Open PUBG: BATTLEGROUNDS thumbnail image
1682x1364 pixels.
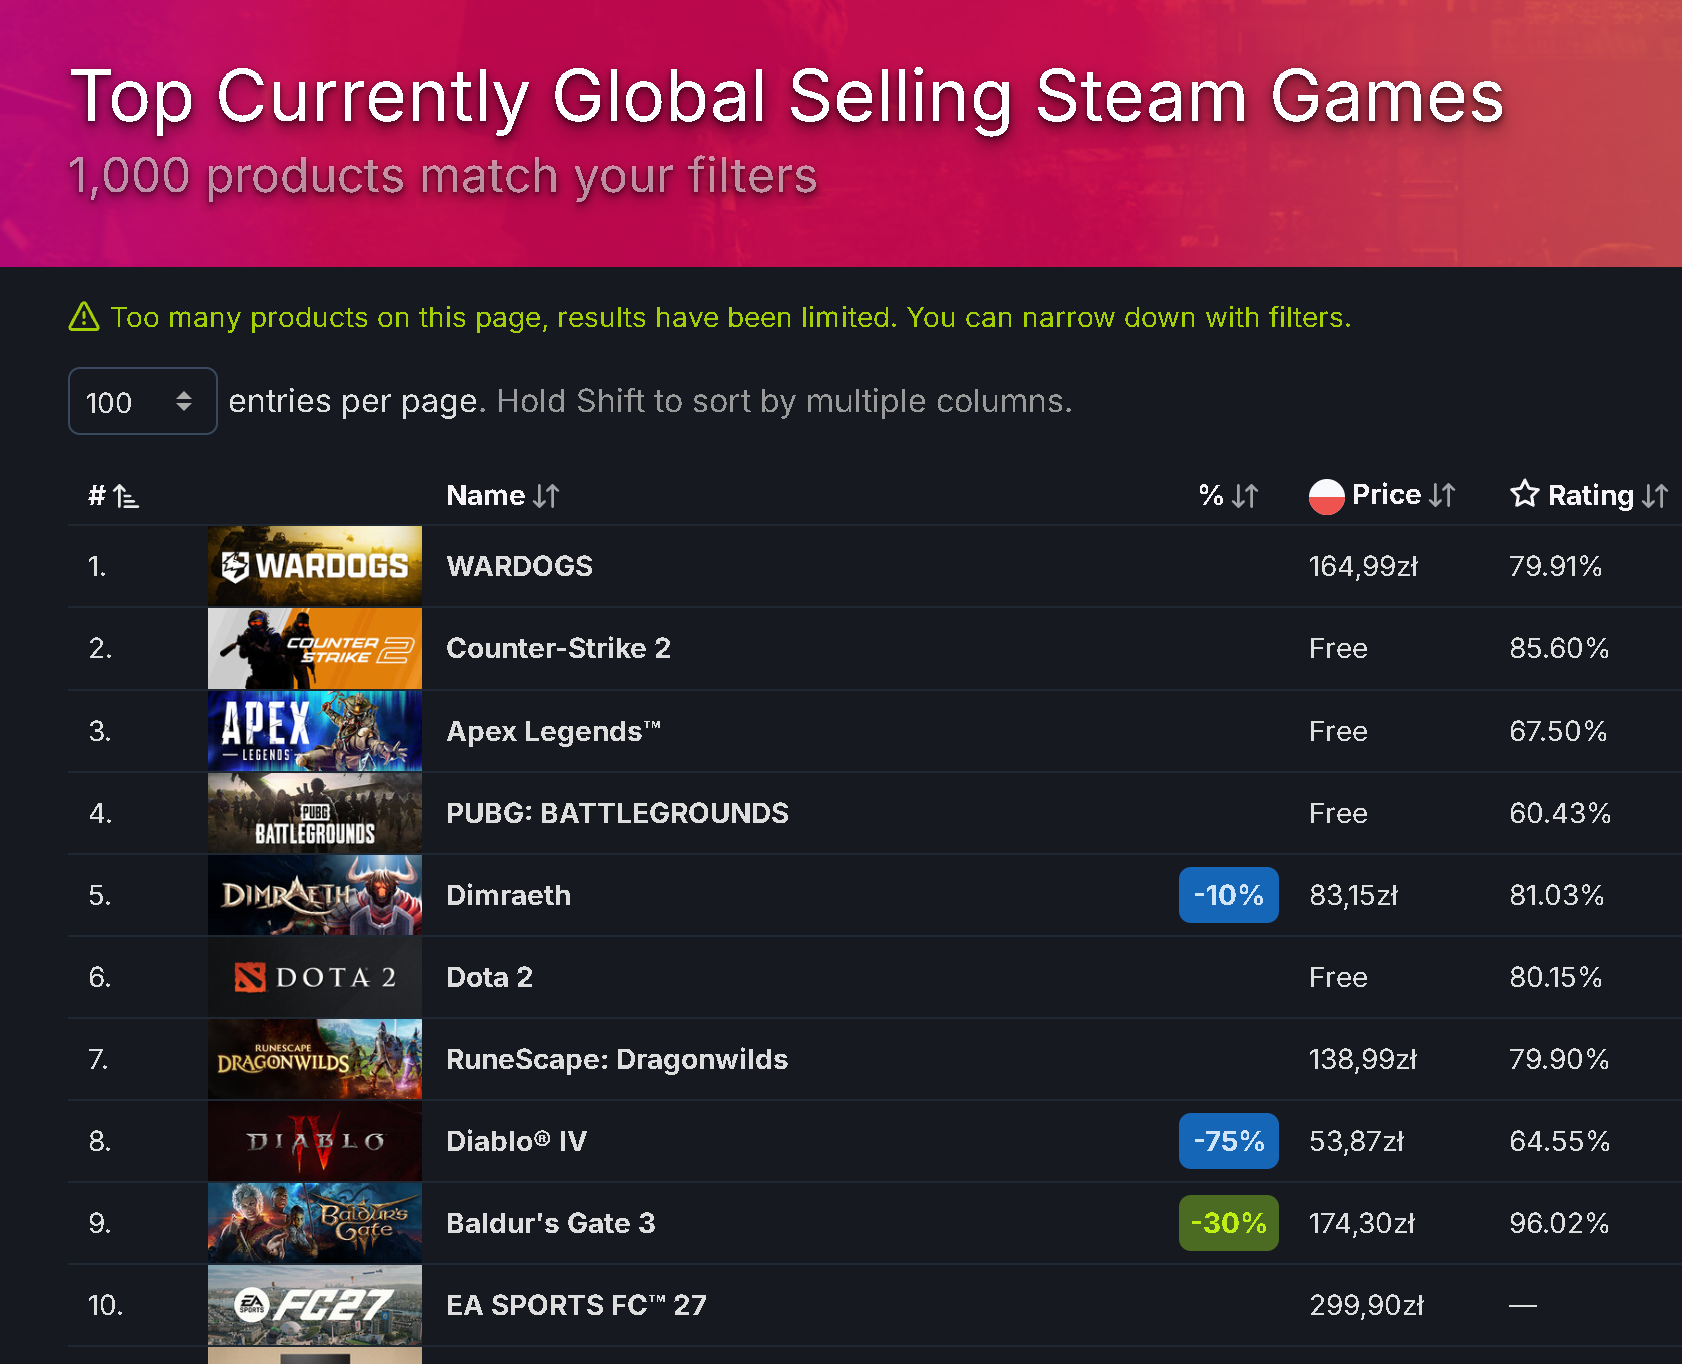click(315, 813)
